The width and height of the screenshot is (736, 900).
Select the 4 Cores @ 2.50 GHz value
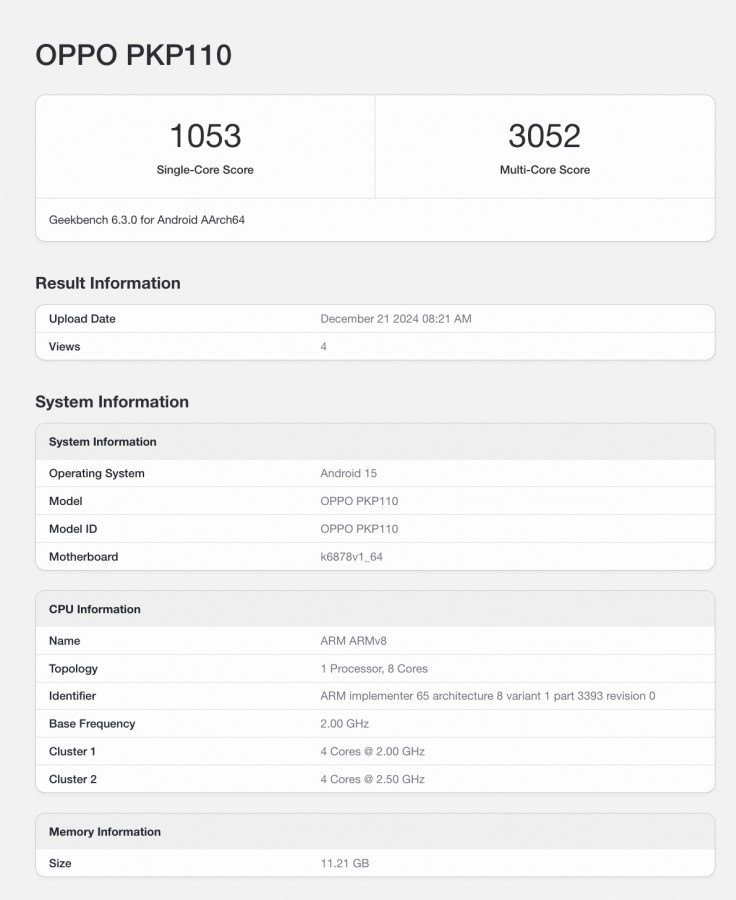click(x=373, y=779)
